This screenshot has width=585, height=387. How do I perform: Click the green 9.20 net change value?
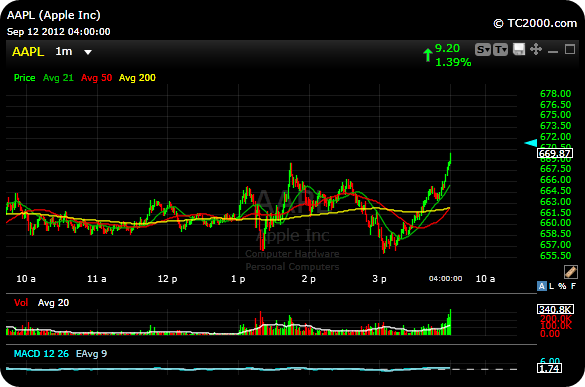point(447,48)
